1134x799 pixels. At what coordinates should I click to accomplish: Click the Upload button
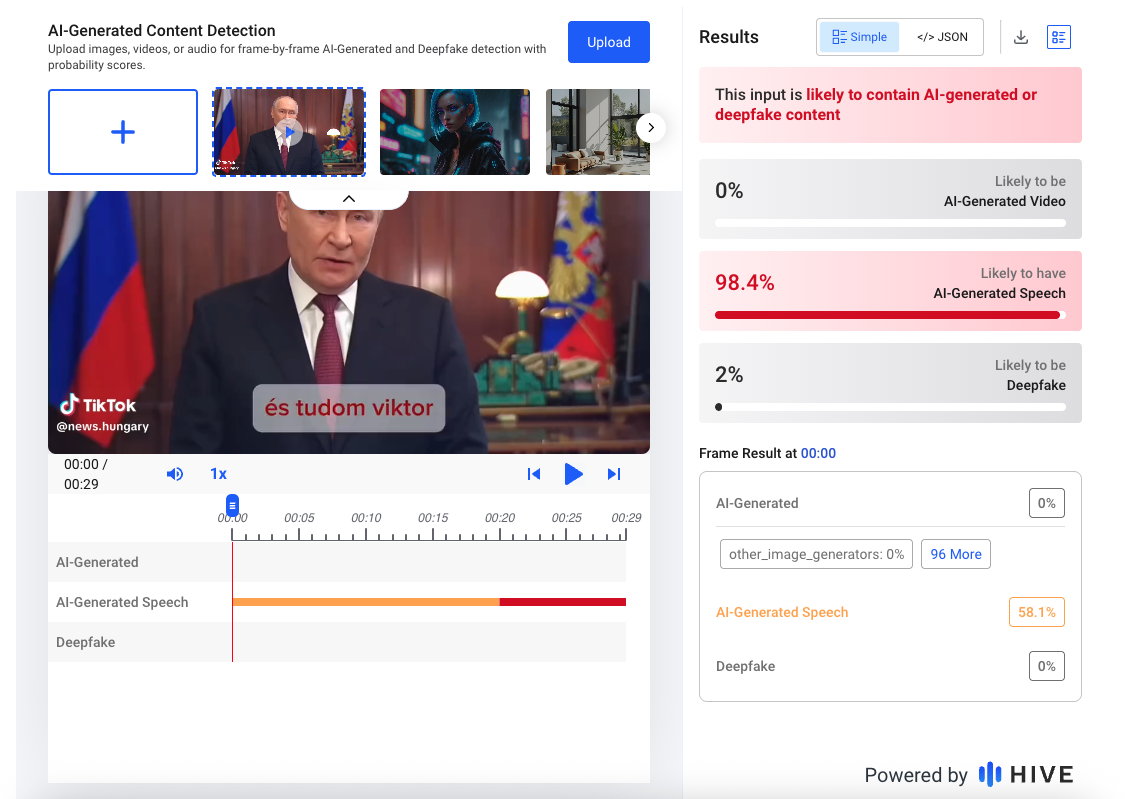coord(608,42)
